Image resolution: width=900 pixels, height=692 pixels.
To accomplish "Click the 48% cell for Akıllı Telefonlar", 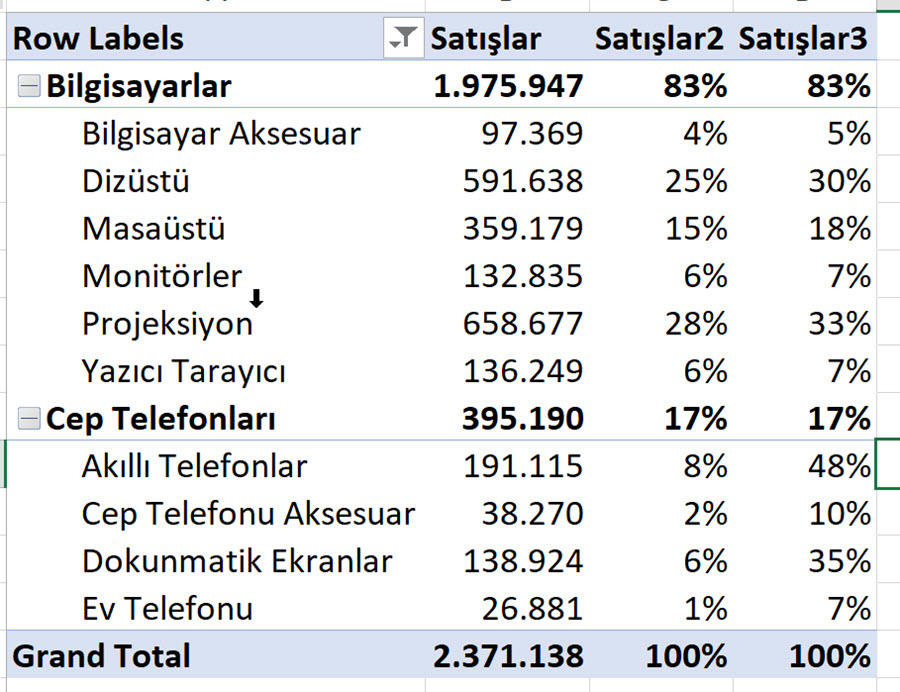I will (x=839, y=466).
